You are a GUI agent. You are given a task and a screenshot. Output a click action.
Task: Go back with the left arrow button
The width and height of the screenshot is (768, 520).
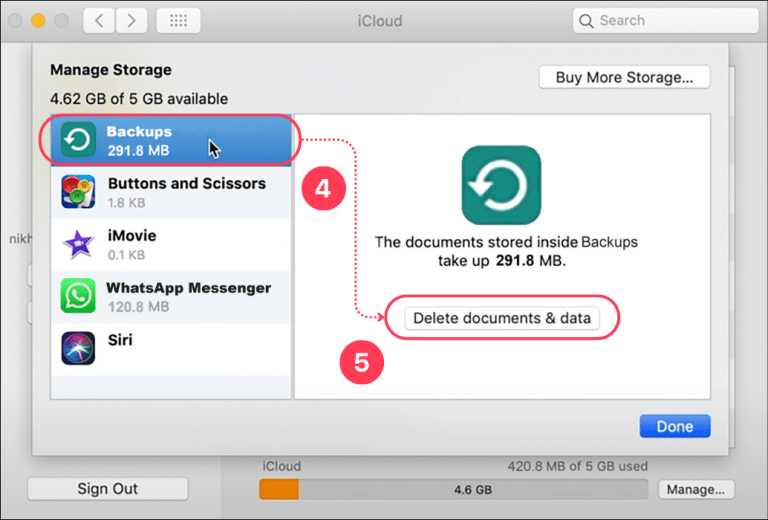tap(99, 21)
